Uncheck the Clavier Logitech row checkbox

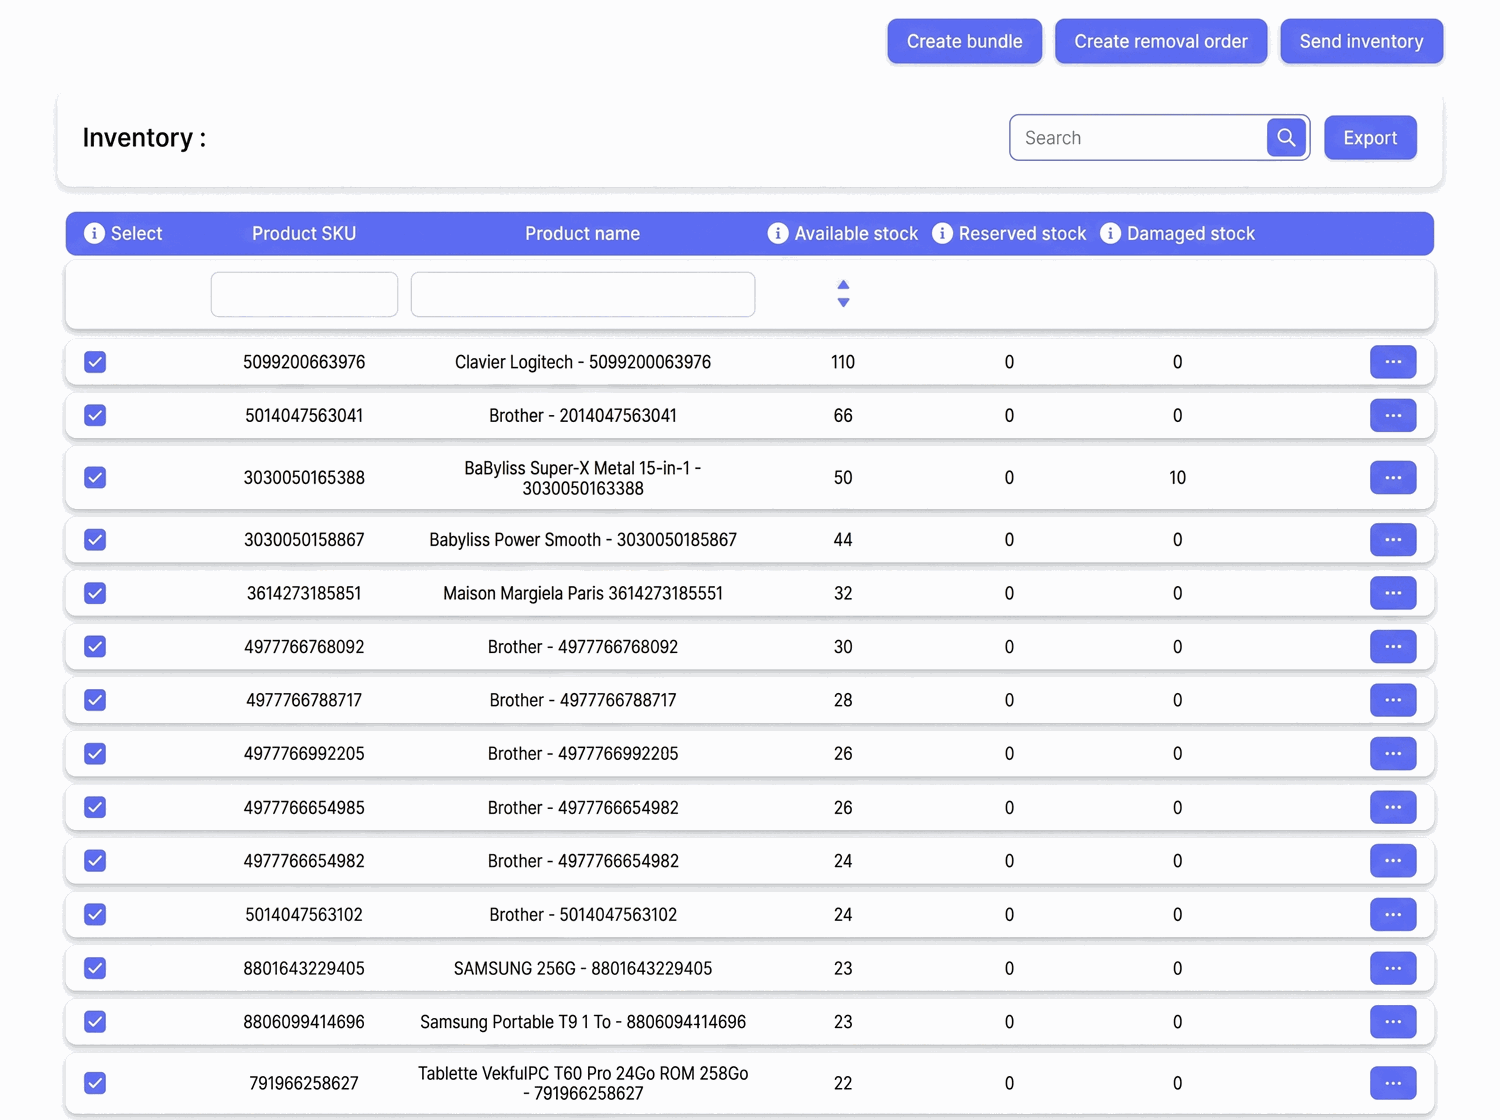pyautogui.click(x=95, y=362)
